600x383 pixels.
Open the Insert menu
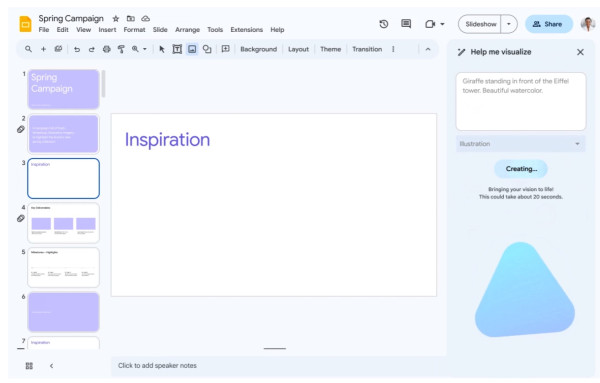point(107,29)
